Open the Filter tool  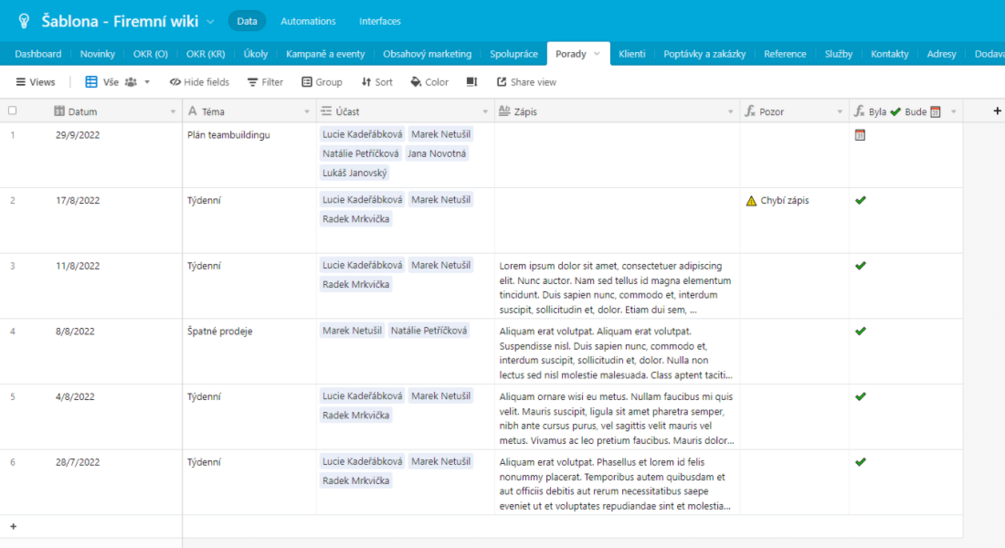[265, 82]
